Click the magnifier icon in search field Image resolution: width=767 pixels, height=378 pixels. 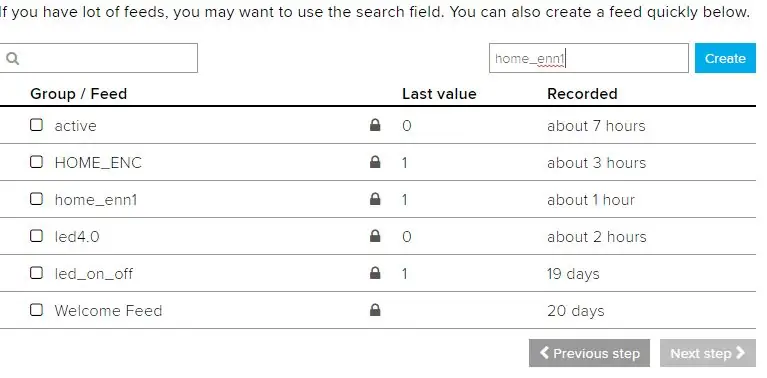[x=13, y=59]
